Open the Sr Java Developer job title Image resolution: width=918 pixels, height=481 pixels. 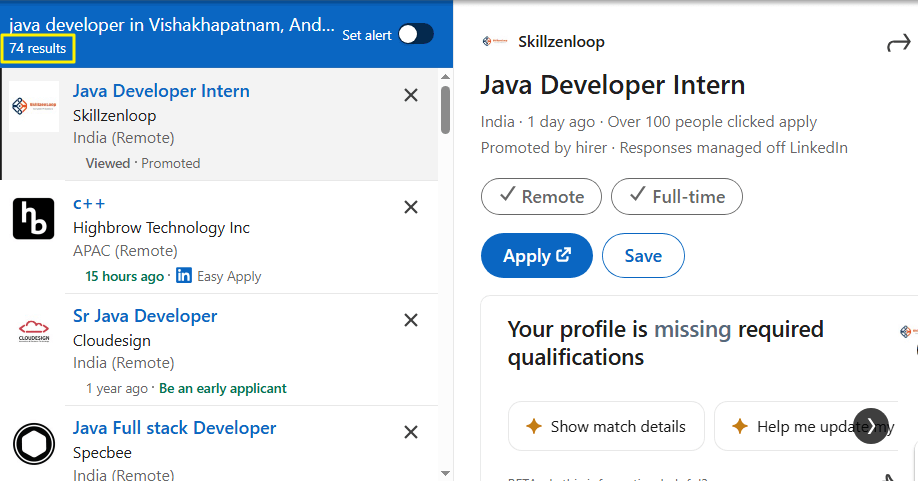coord(145,316)
